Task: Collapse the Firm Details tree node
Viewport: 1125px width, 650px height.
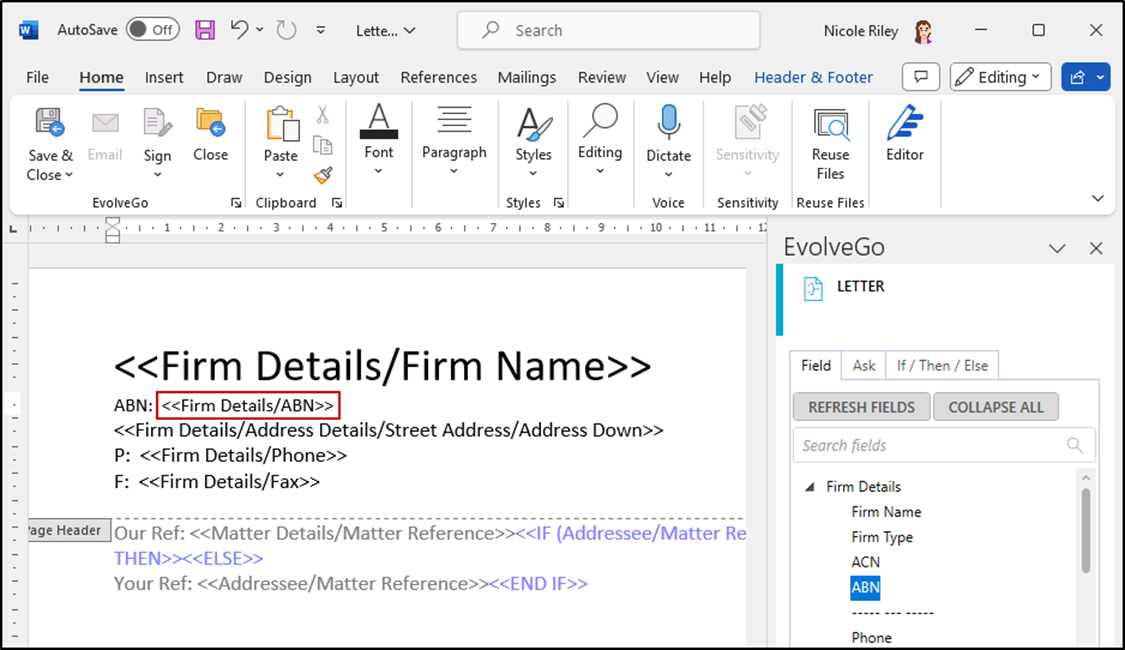Action: coord(810,487)
